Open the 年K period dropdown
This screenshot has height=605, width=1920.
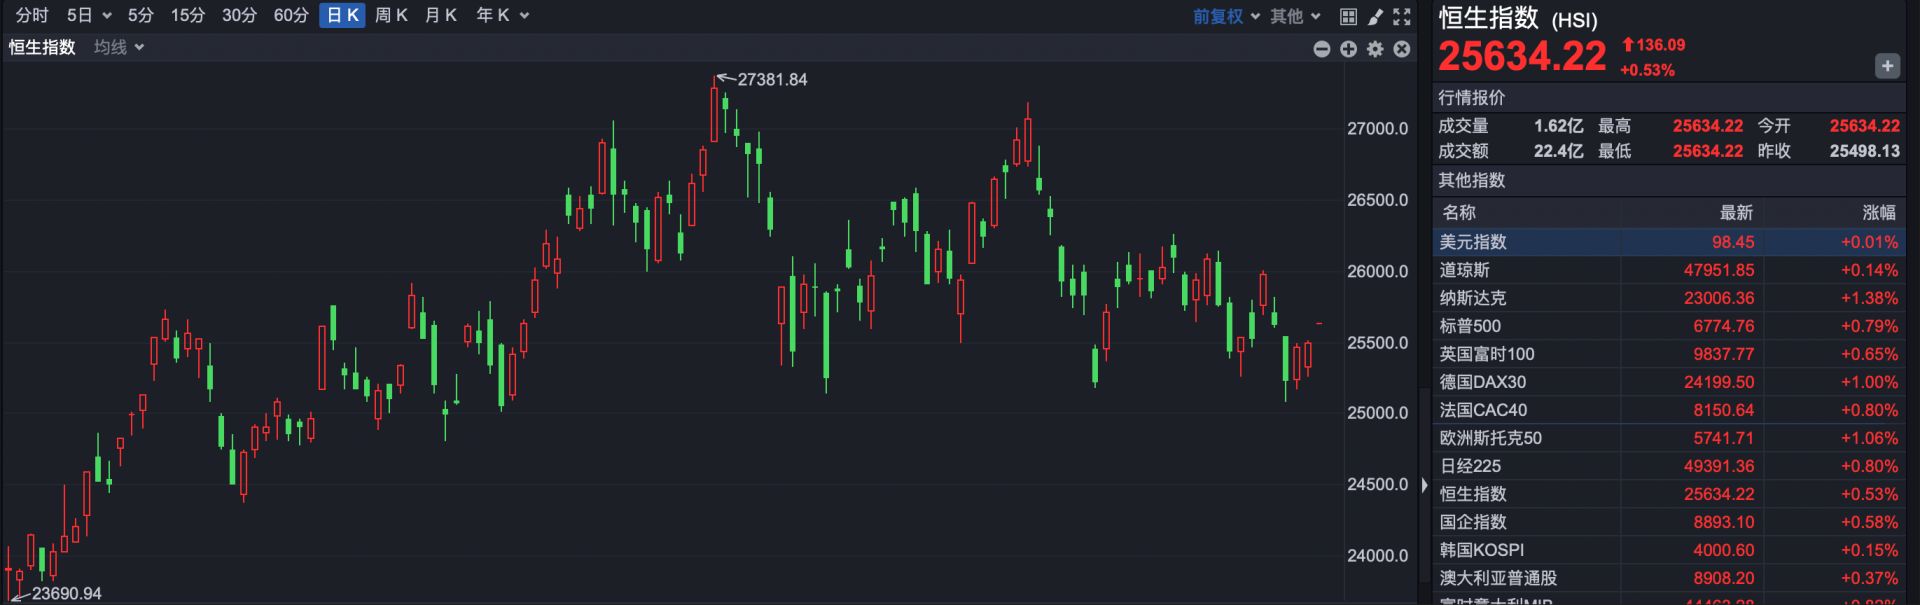tap(502, 15)
